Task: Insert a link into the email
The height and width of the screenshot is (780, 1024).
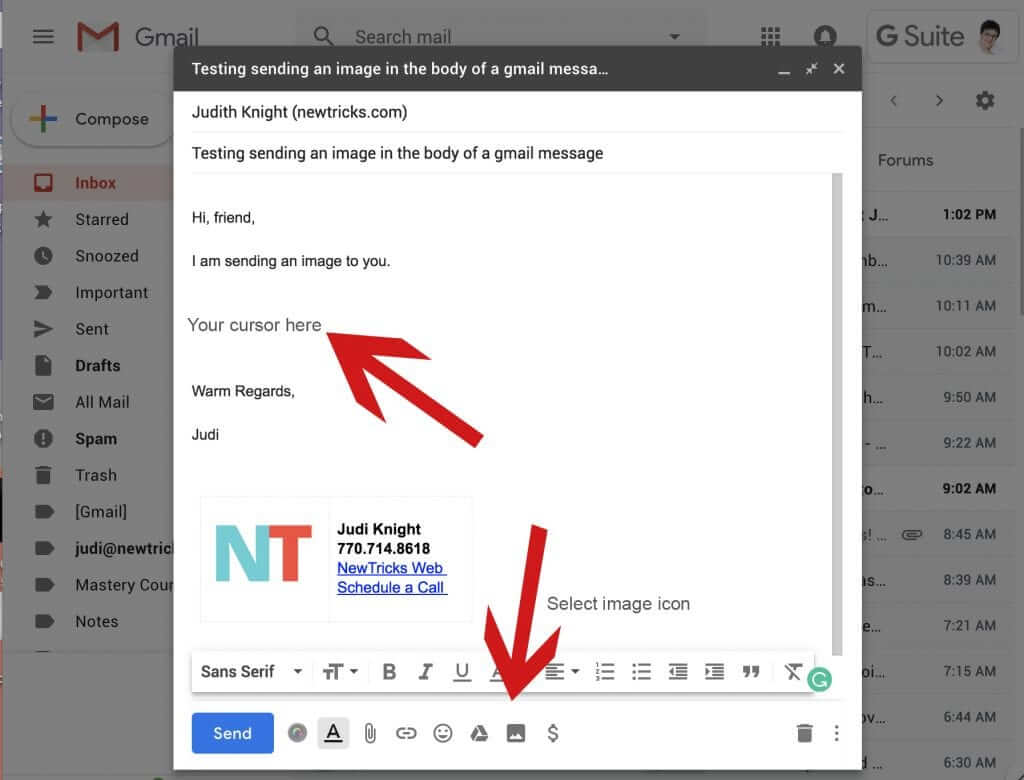Action: click(x=406, y=733)
